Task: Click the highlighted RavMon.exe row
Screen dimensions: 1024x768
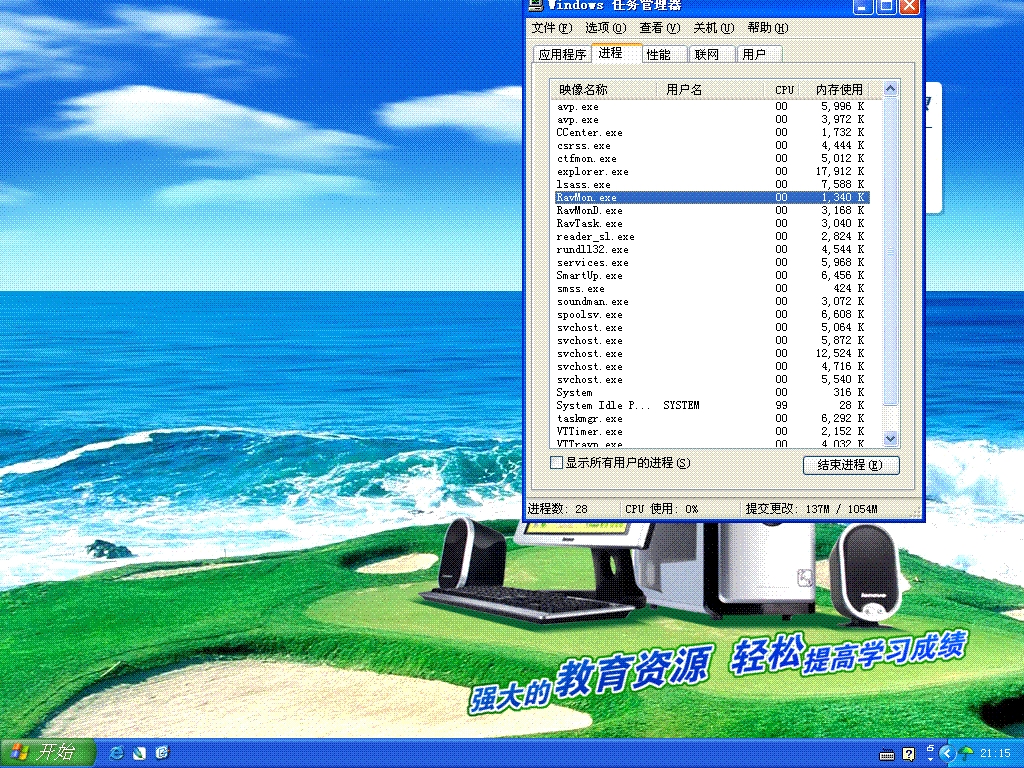Action: point(712,197)
